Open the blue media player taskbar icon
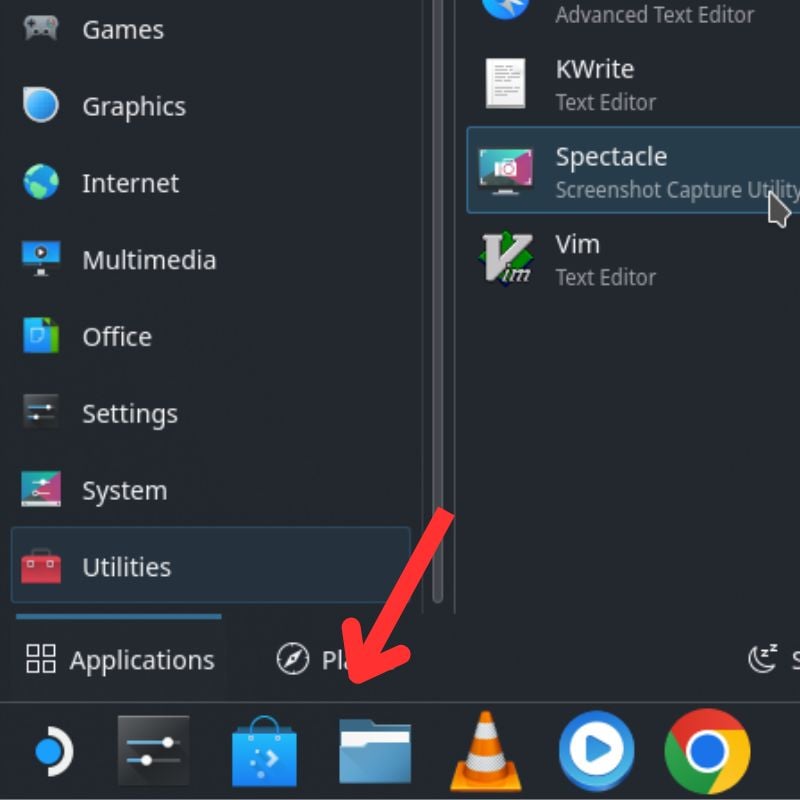 coord(596,751)
